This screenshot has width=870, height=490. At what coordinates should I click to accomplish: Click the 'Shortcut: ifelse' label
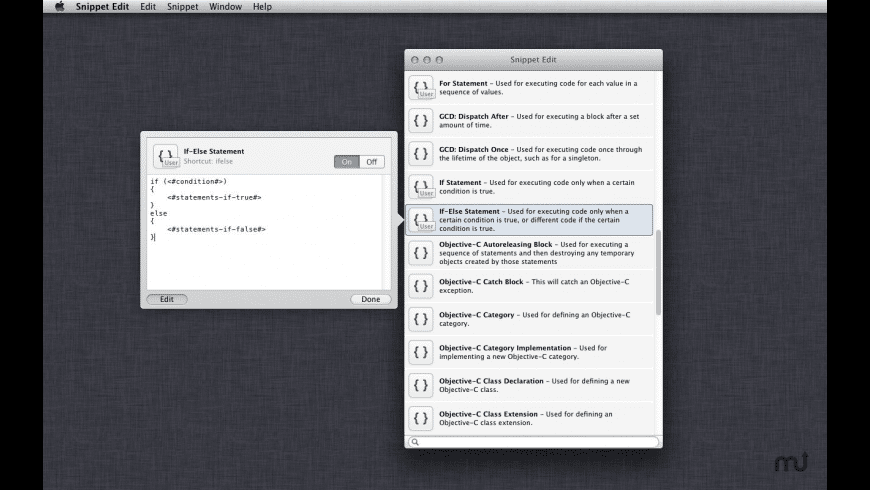point(208,161)
